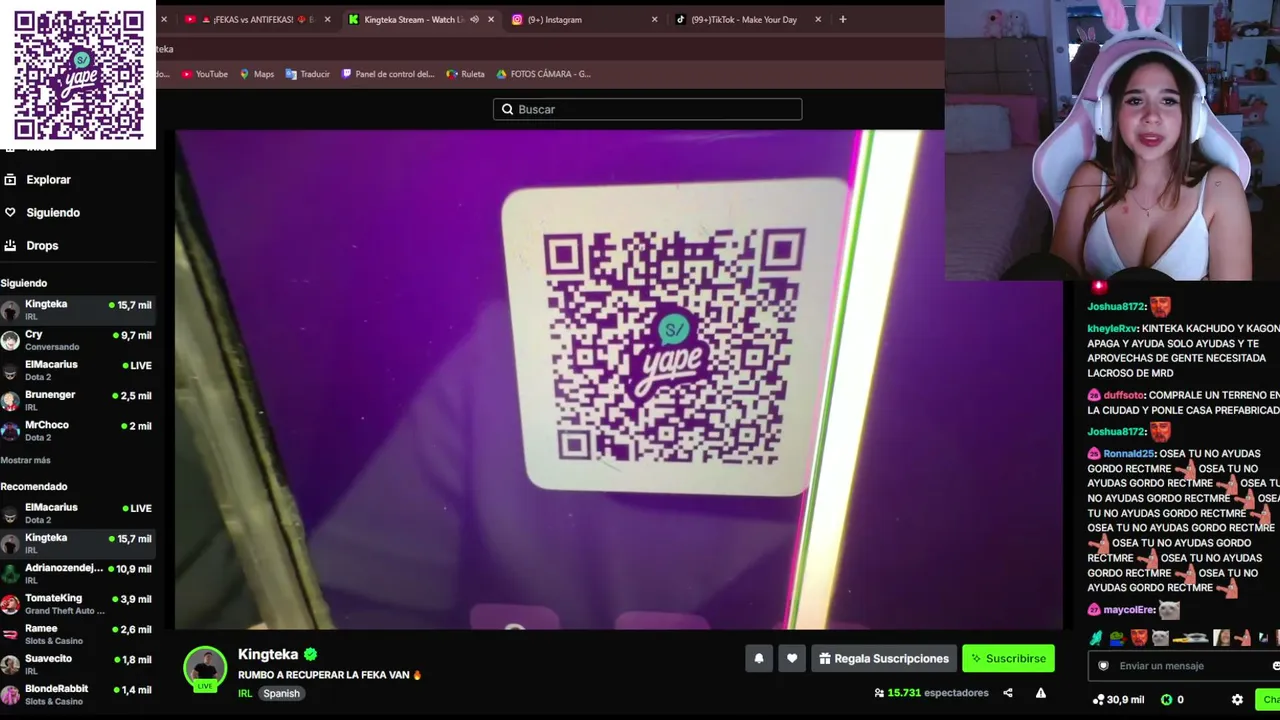This screenshot has height=720, width=1280.
Task: Click the notification bell icon for Kingteka
Action: [759, 658]
